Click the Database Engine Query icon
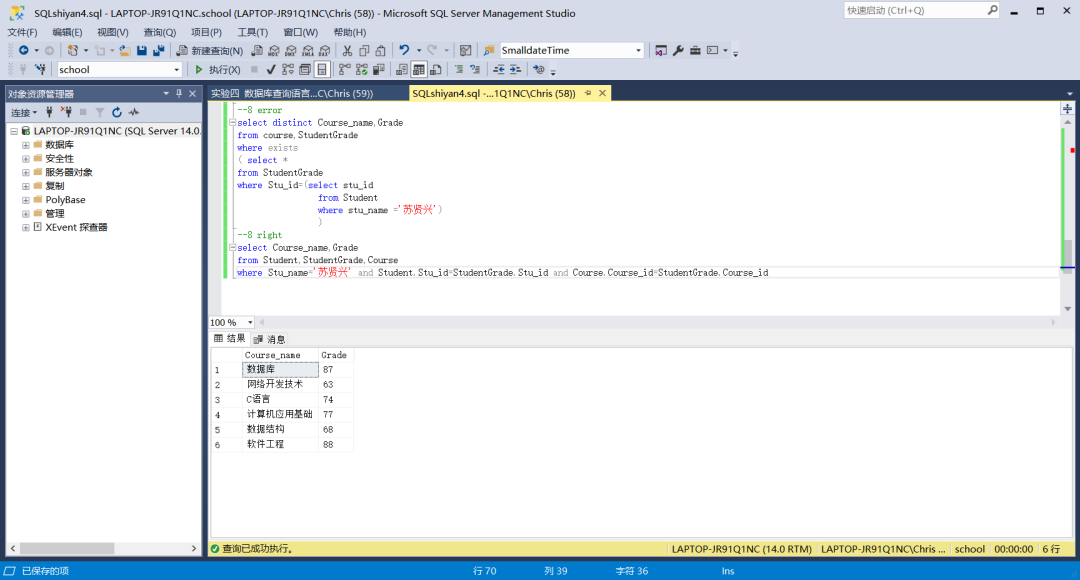This screenshot has height=580, width=1080. (257, 50)
